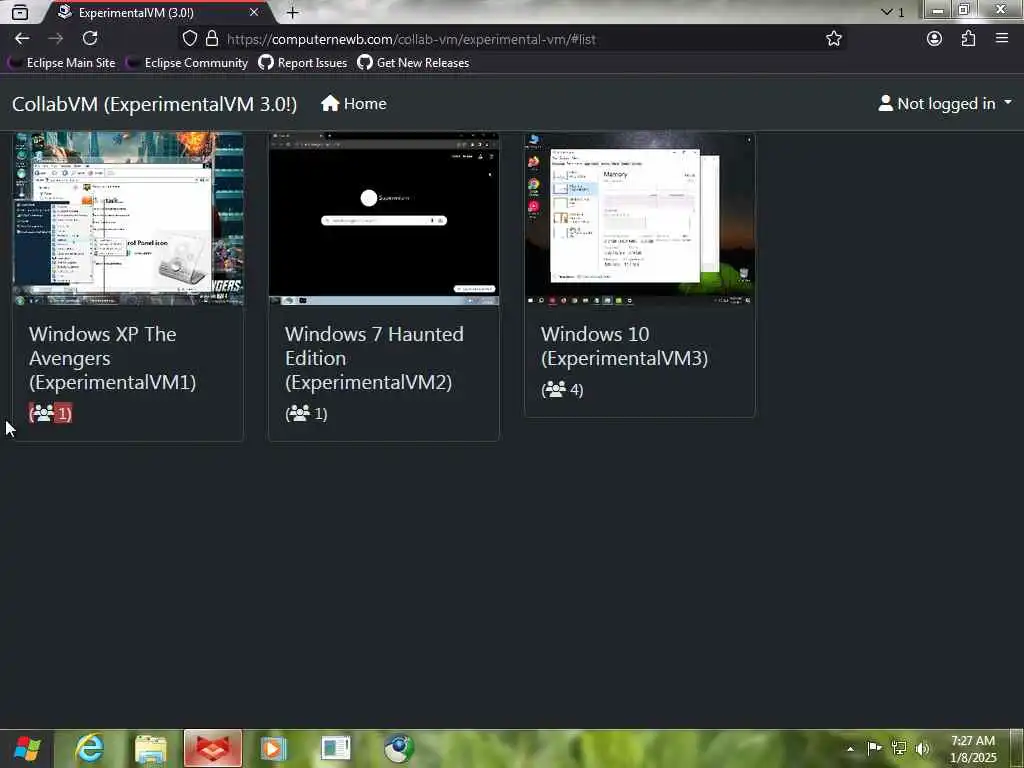This screenshot has height=768, width=1024.
Task: Open the extensions puzzle icon
Action: coord(968,39)
